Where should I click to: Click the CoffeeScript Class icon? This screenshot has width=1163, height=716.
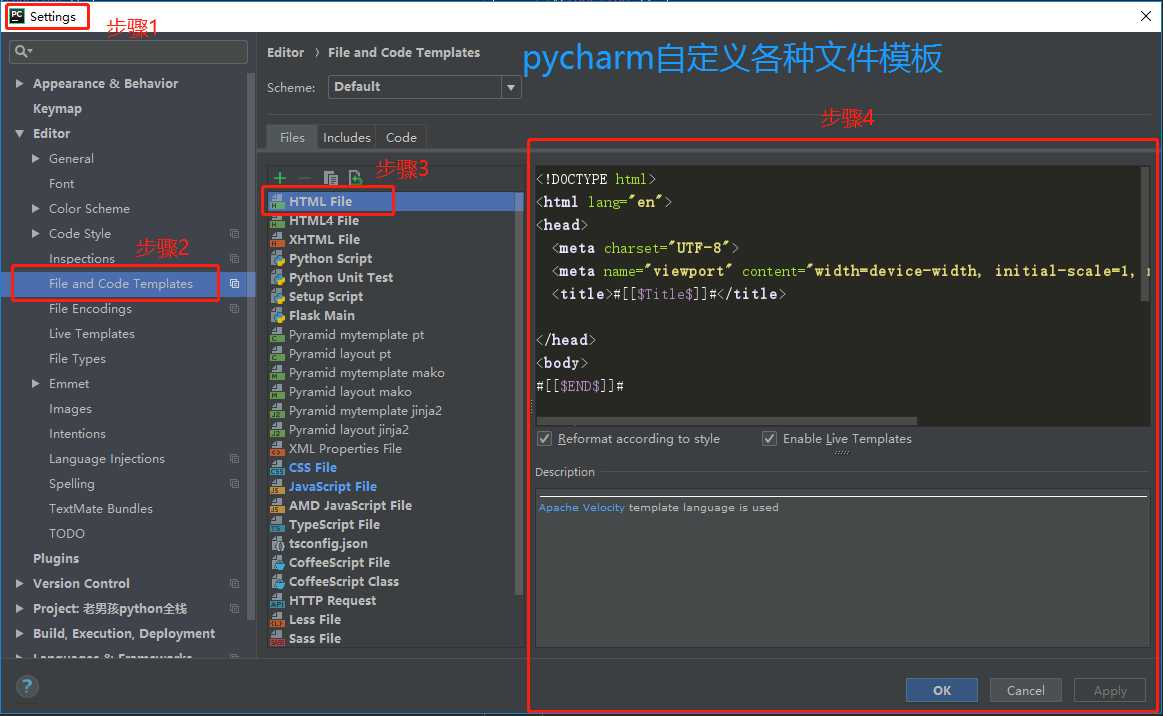[277, 582]
